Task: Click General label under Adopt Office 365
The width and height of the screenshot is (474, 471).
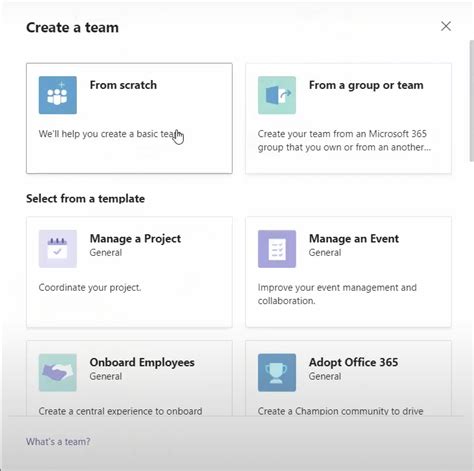Action: pos(325,376)
